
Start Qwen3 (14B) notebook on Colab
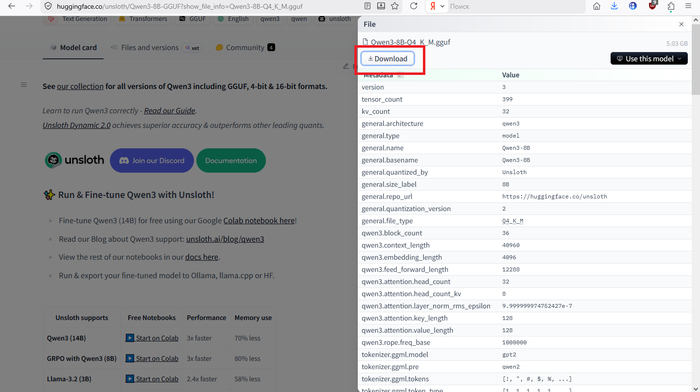coord(152,338)
